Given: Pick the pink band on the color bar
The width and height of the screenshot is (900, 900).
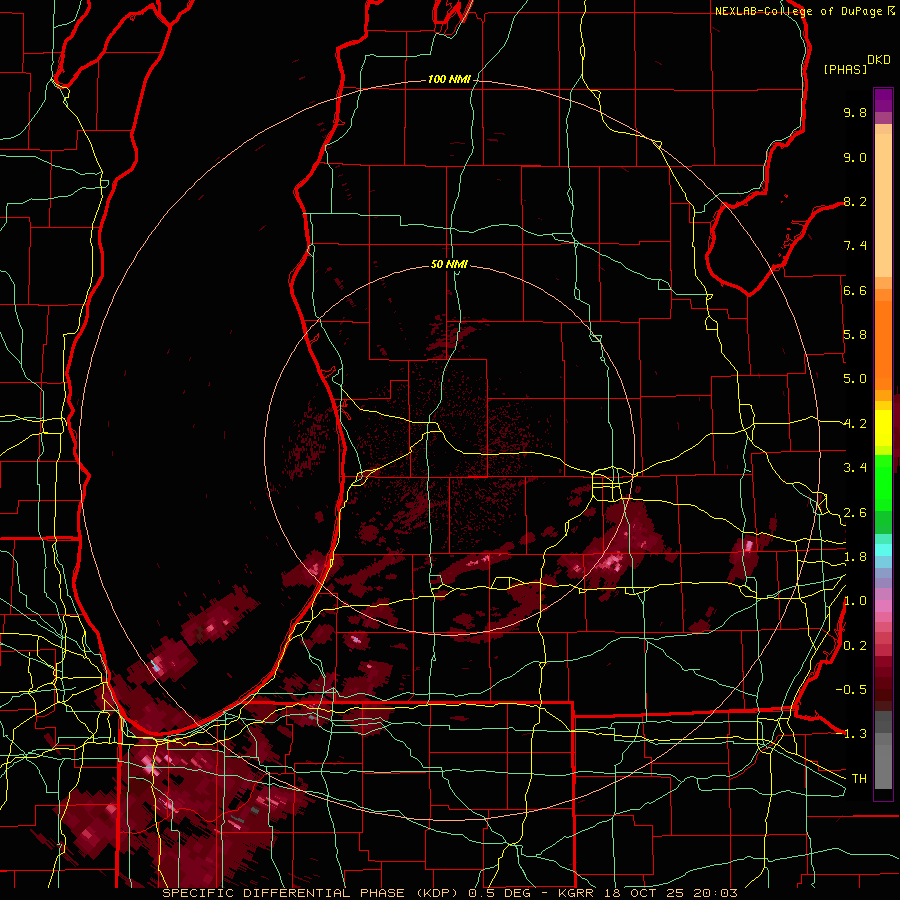Looking at the screenshot, I should (x=883, y=606).
